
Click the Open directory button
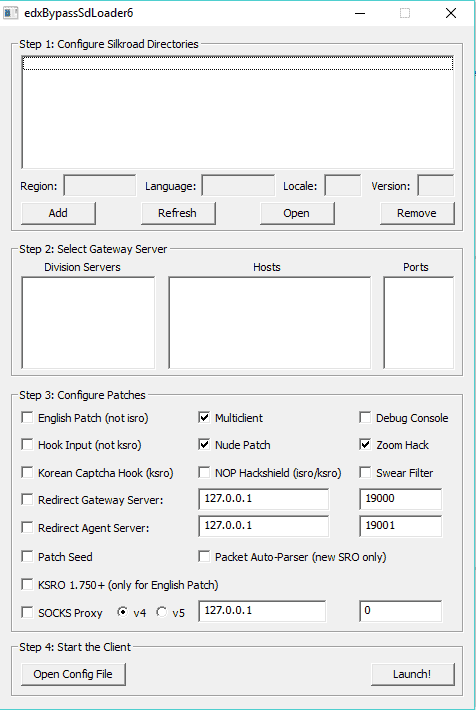[x=297, y=213]
